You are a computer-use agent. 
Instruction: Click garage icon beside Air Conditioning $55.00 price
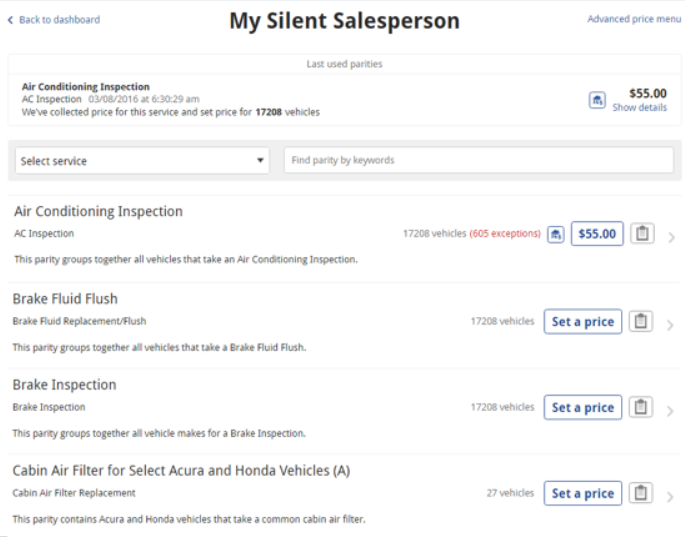coord(556,234)
